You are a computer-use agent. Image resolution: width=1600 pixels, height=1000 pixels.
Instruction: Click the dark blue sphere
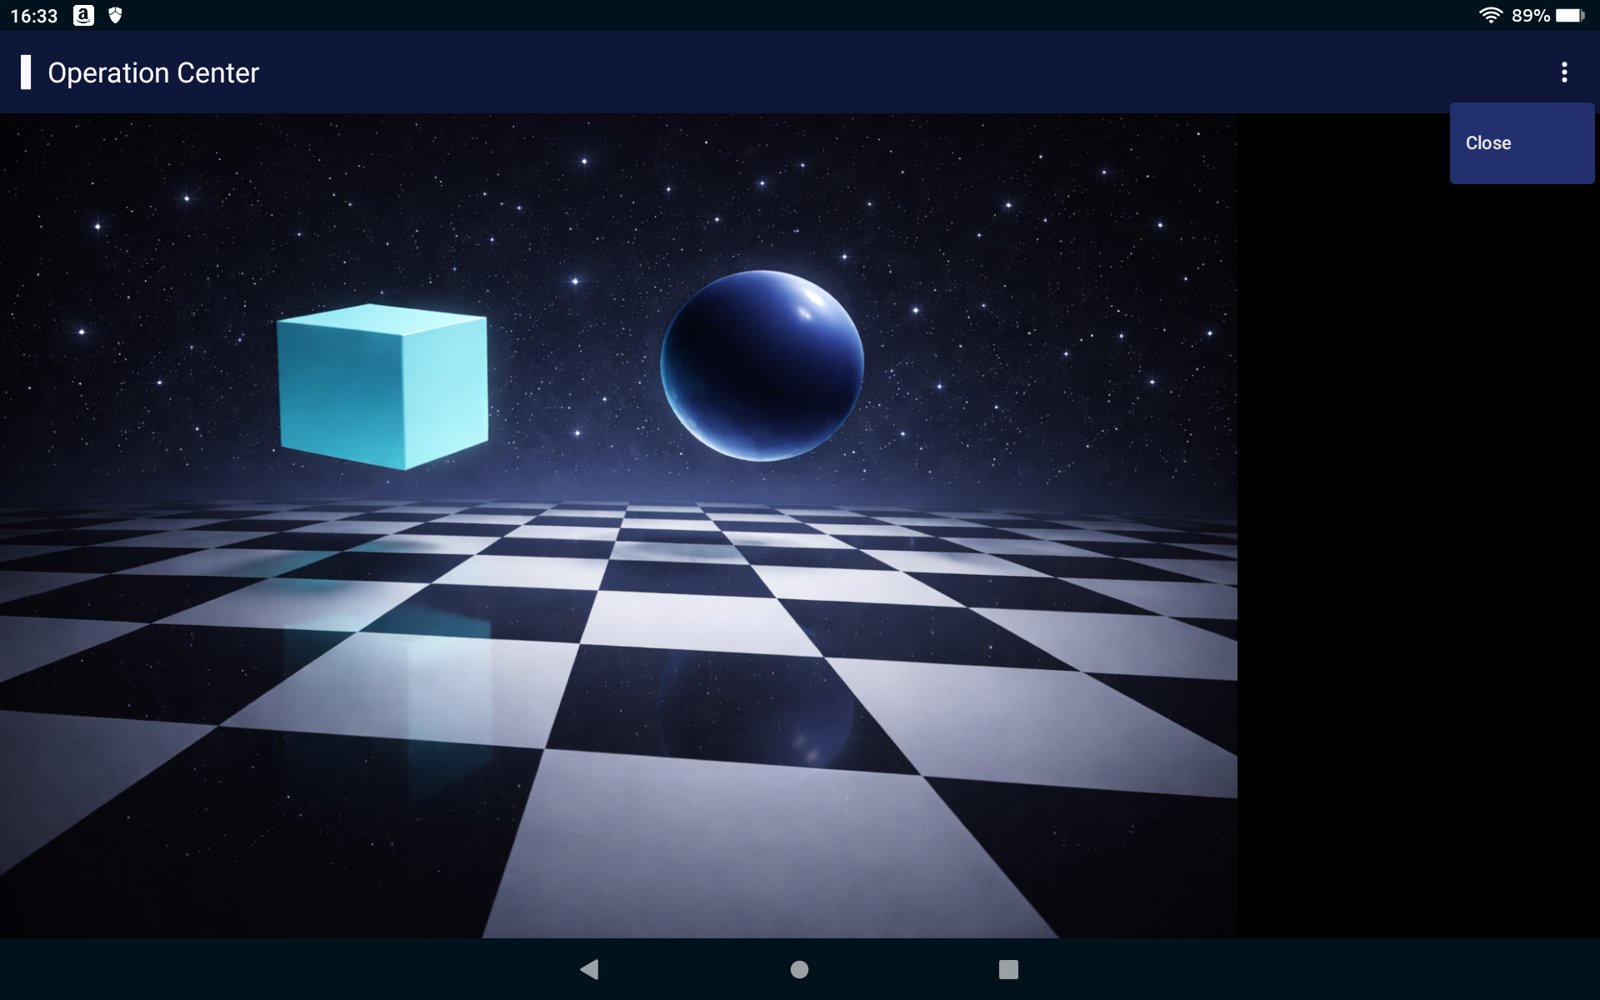(762, 366)
